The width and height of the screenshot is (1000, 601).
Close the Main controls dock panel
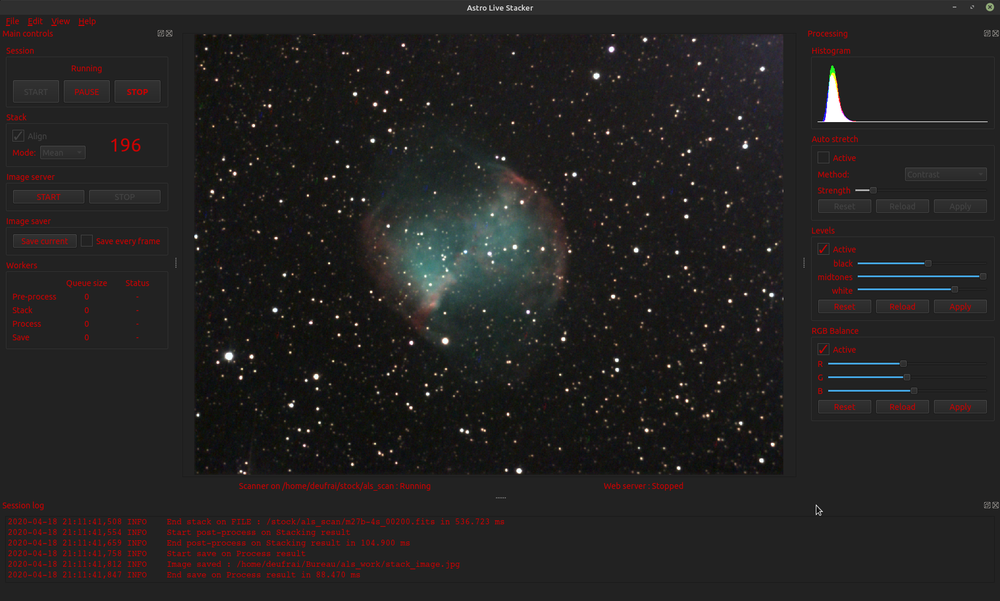tap(169, 34)
